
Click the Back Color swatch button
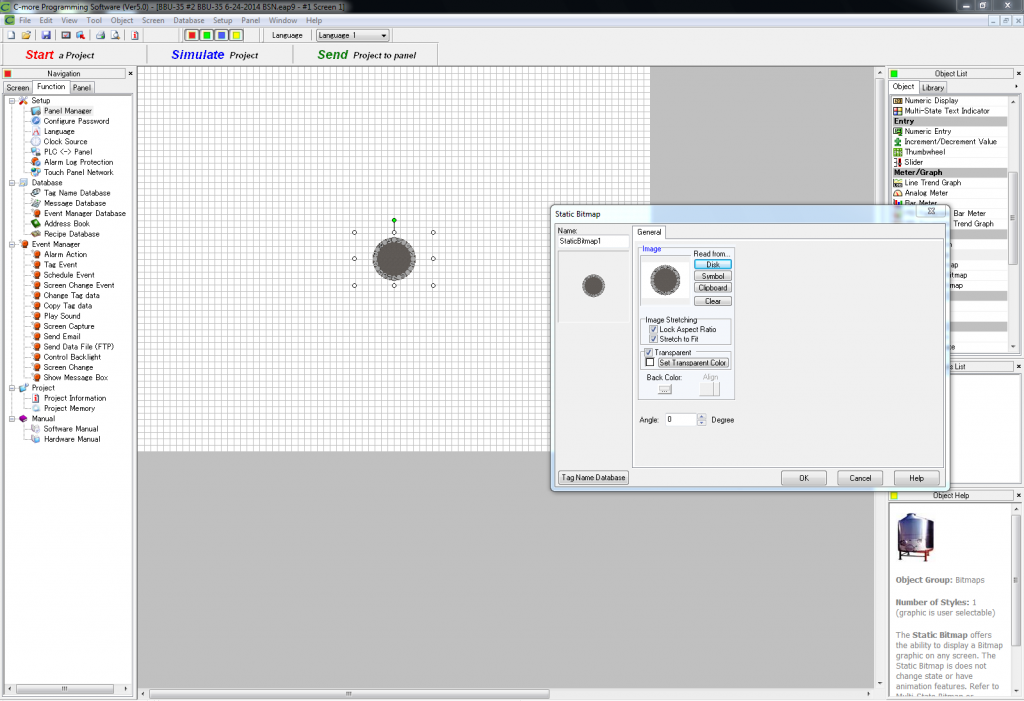click(664, 388)
